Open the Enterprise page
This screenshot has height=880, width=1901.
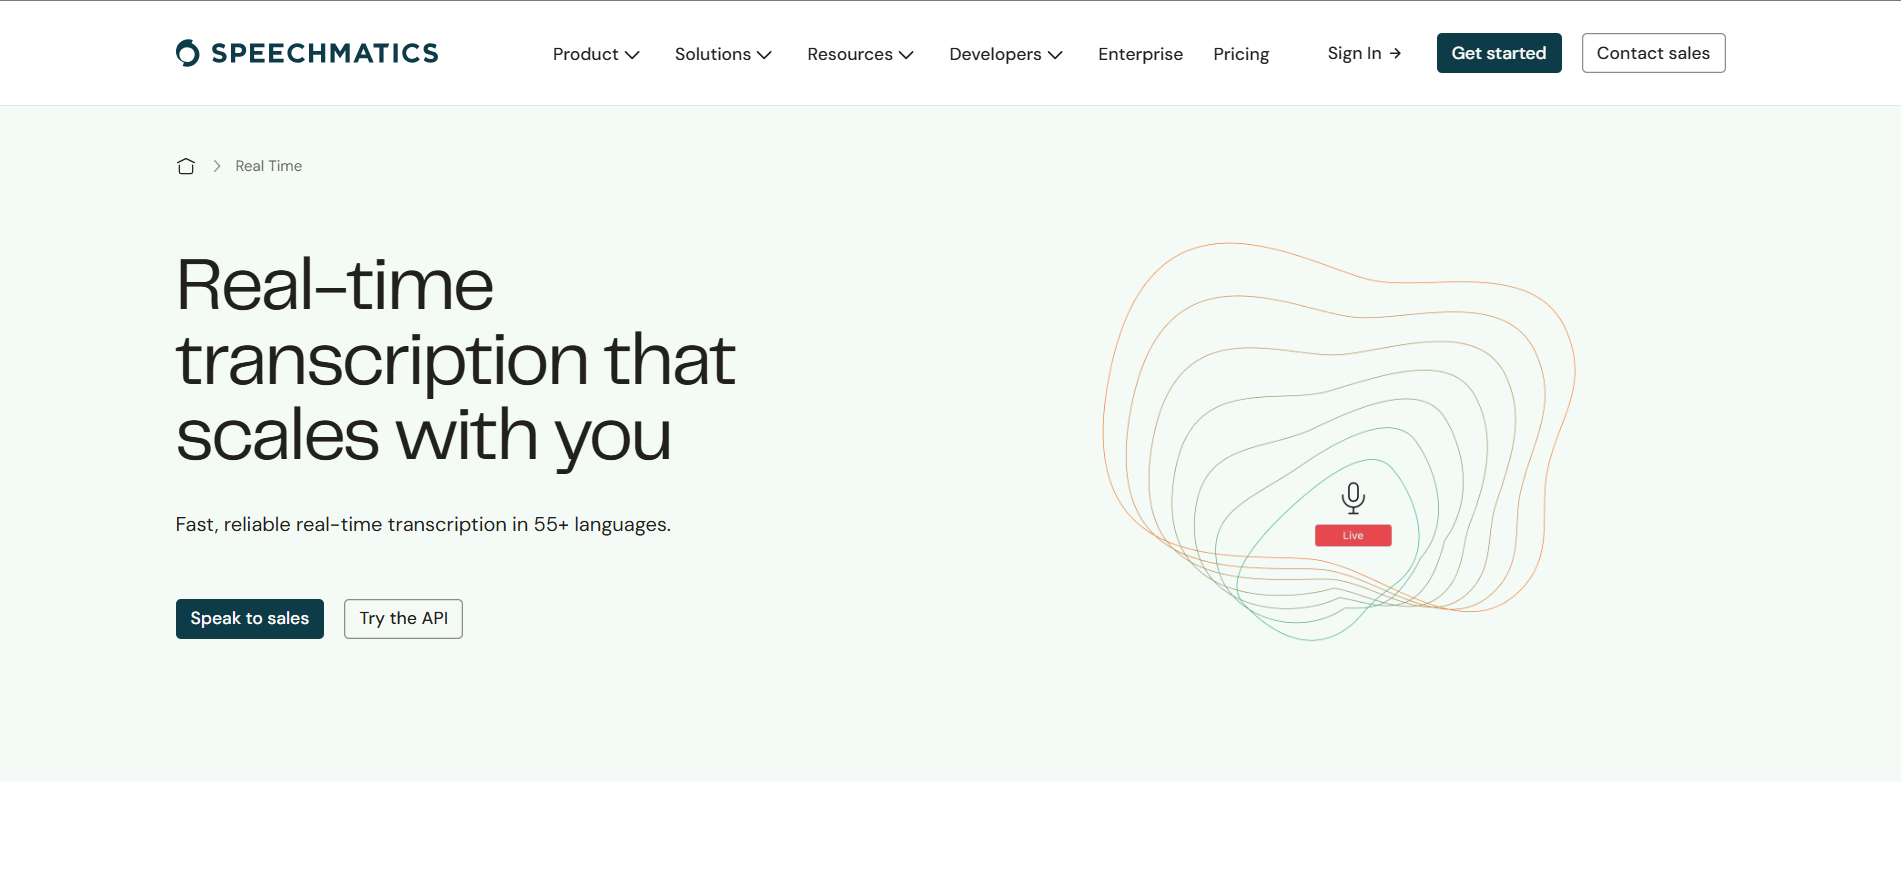point(1140,54)
